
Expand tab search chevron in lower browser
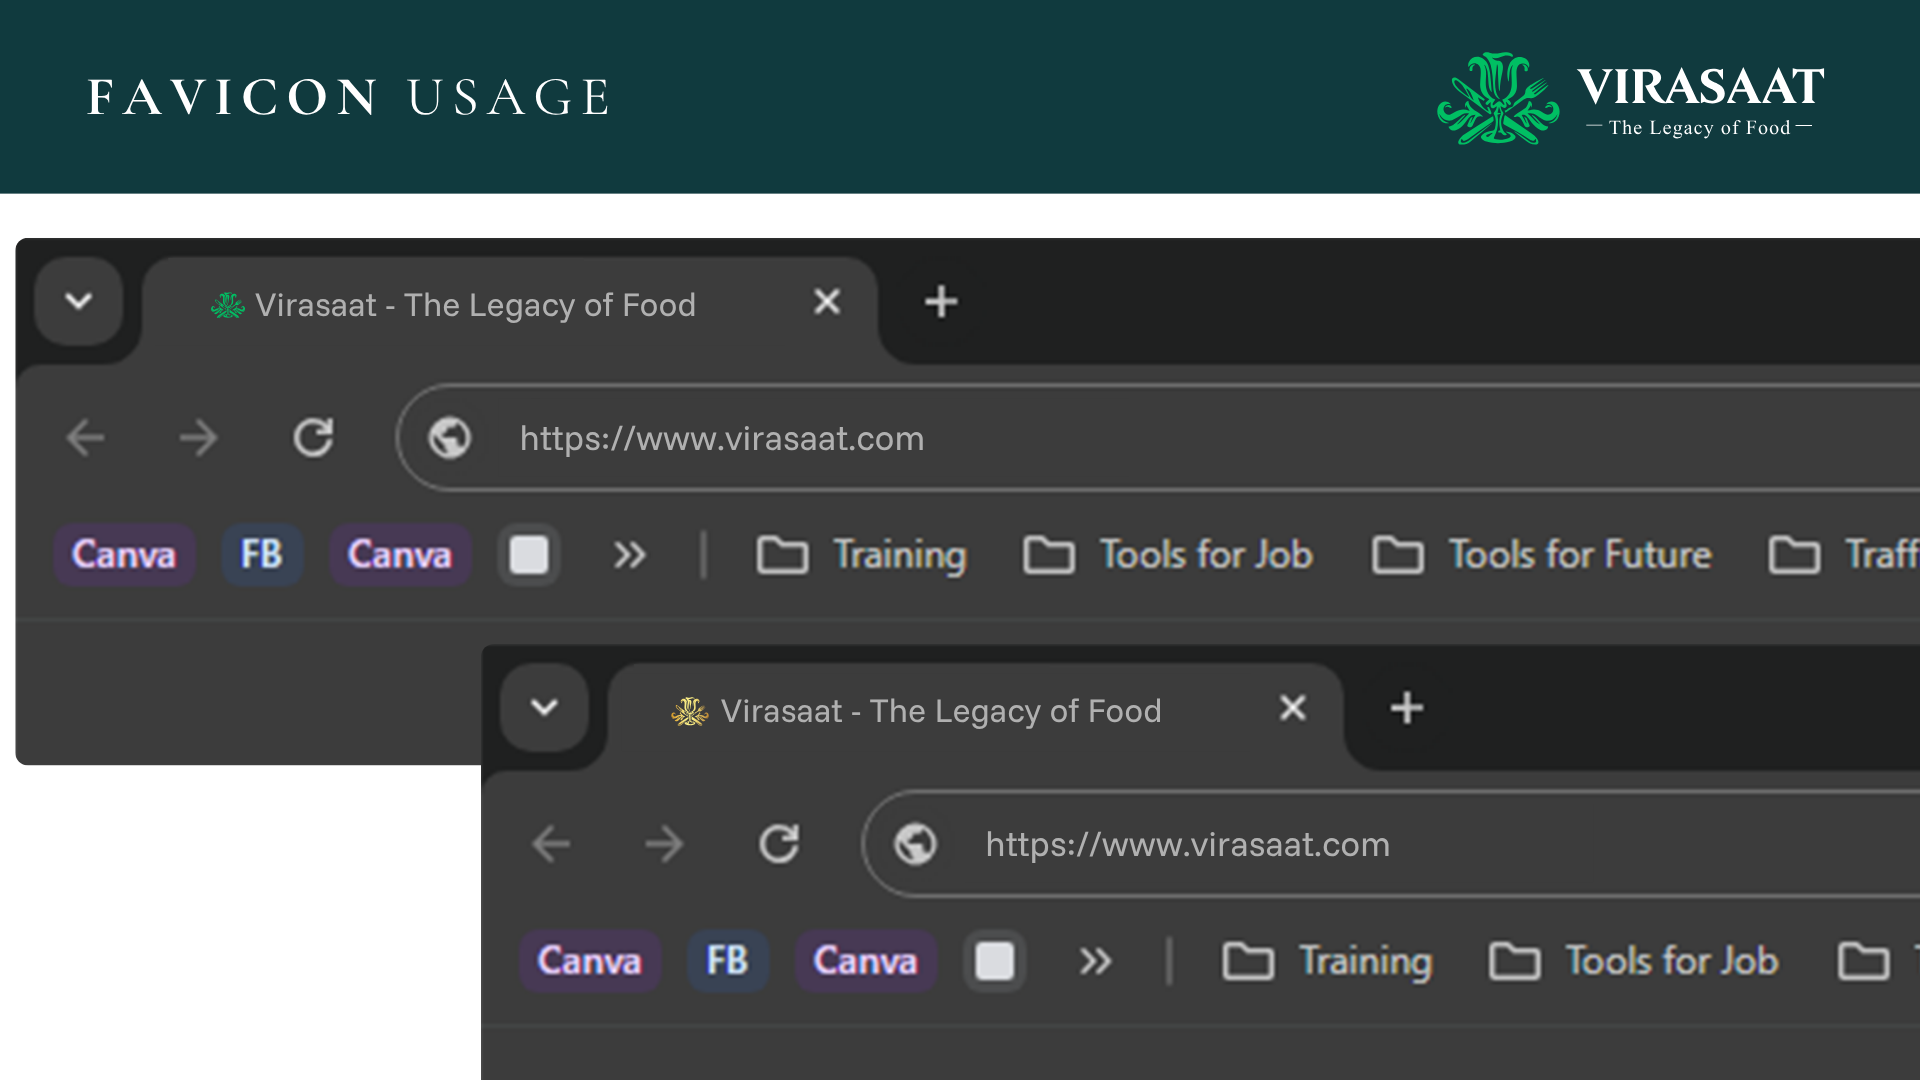[544, 708]
